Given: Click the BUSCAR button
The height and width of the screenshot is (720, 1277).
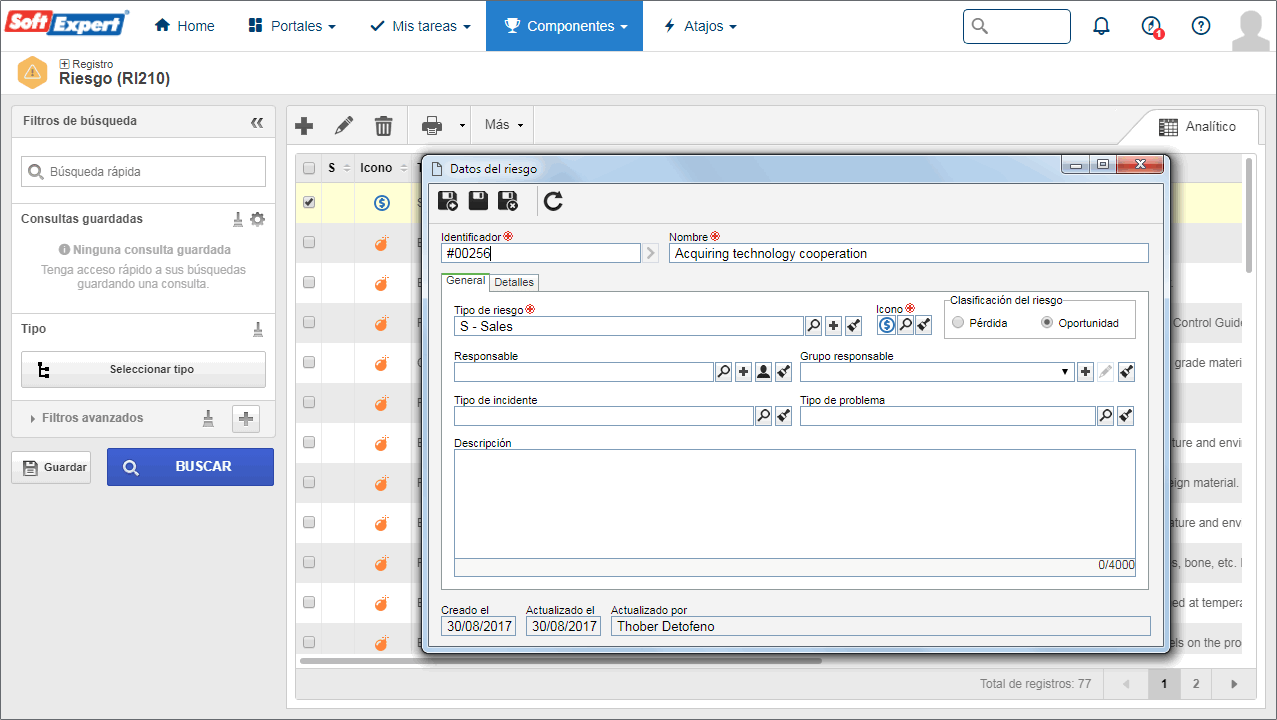Looking at the screenshot, I should pyautogui.click(x=190, y=467).
